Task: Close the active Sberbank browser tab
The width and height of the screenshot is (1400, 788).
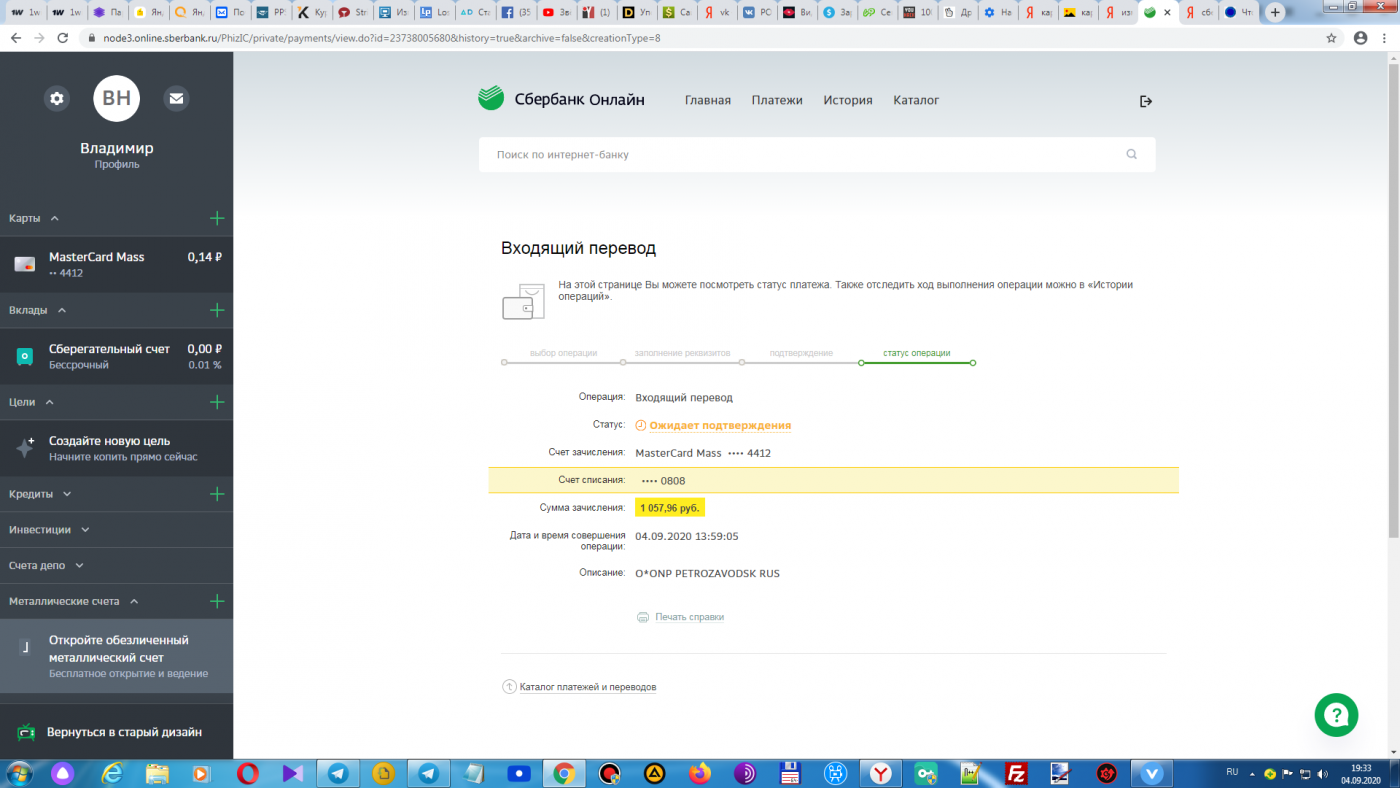Action: 1167,13
